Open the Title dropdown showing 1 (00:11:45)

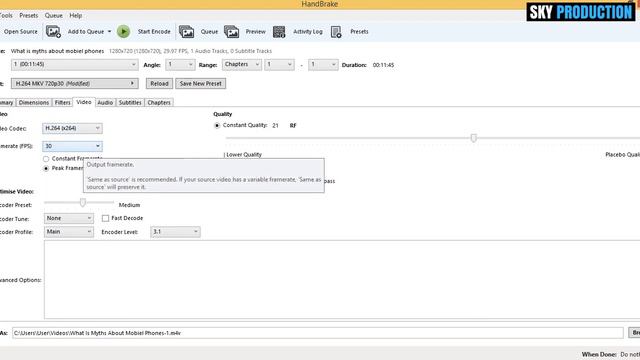point(74,64)
